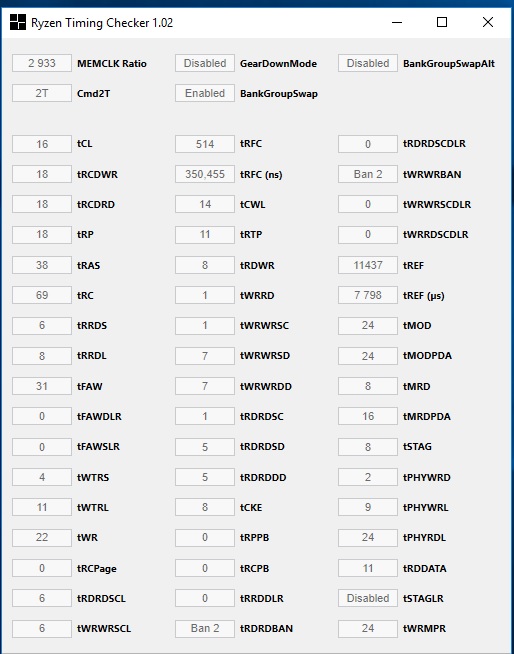This screenshot has width=514, height=654.
Task: Select the tRAS value box
Action: [x=42, y=265]
